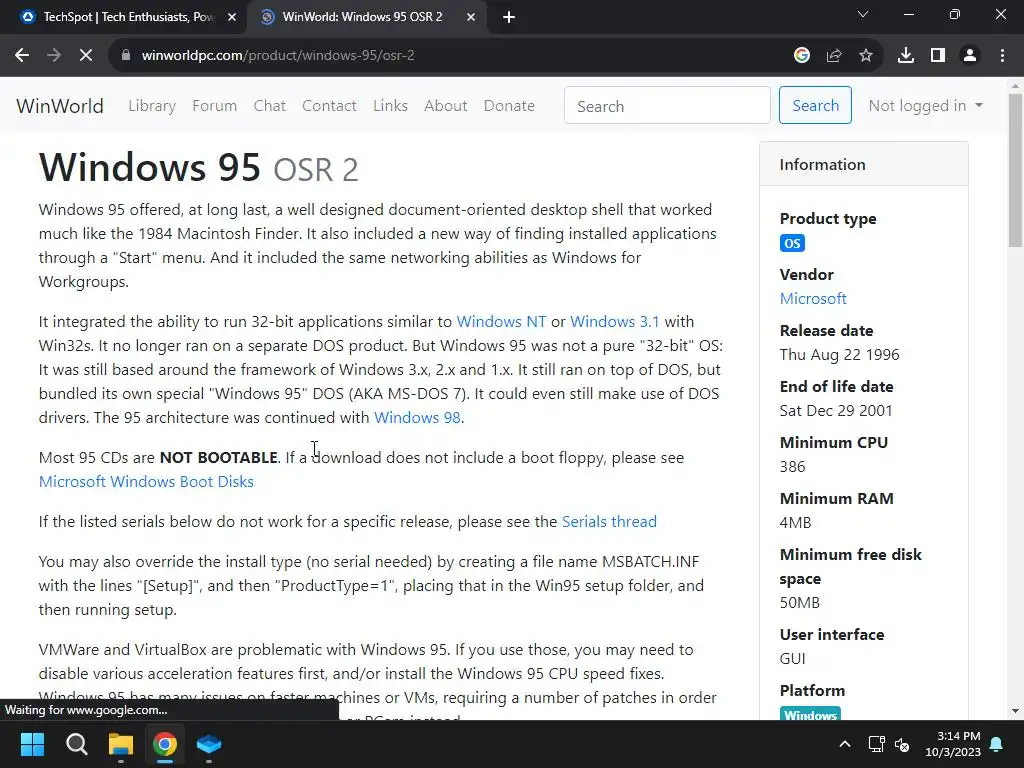Click the address bar URL

coord(278,56)
